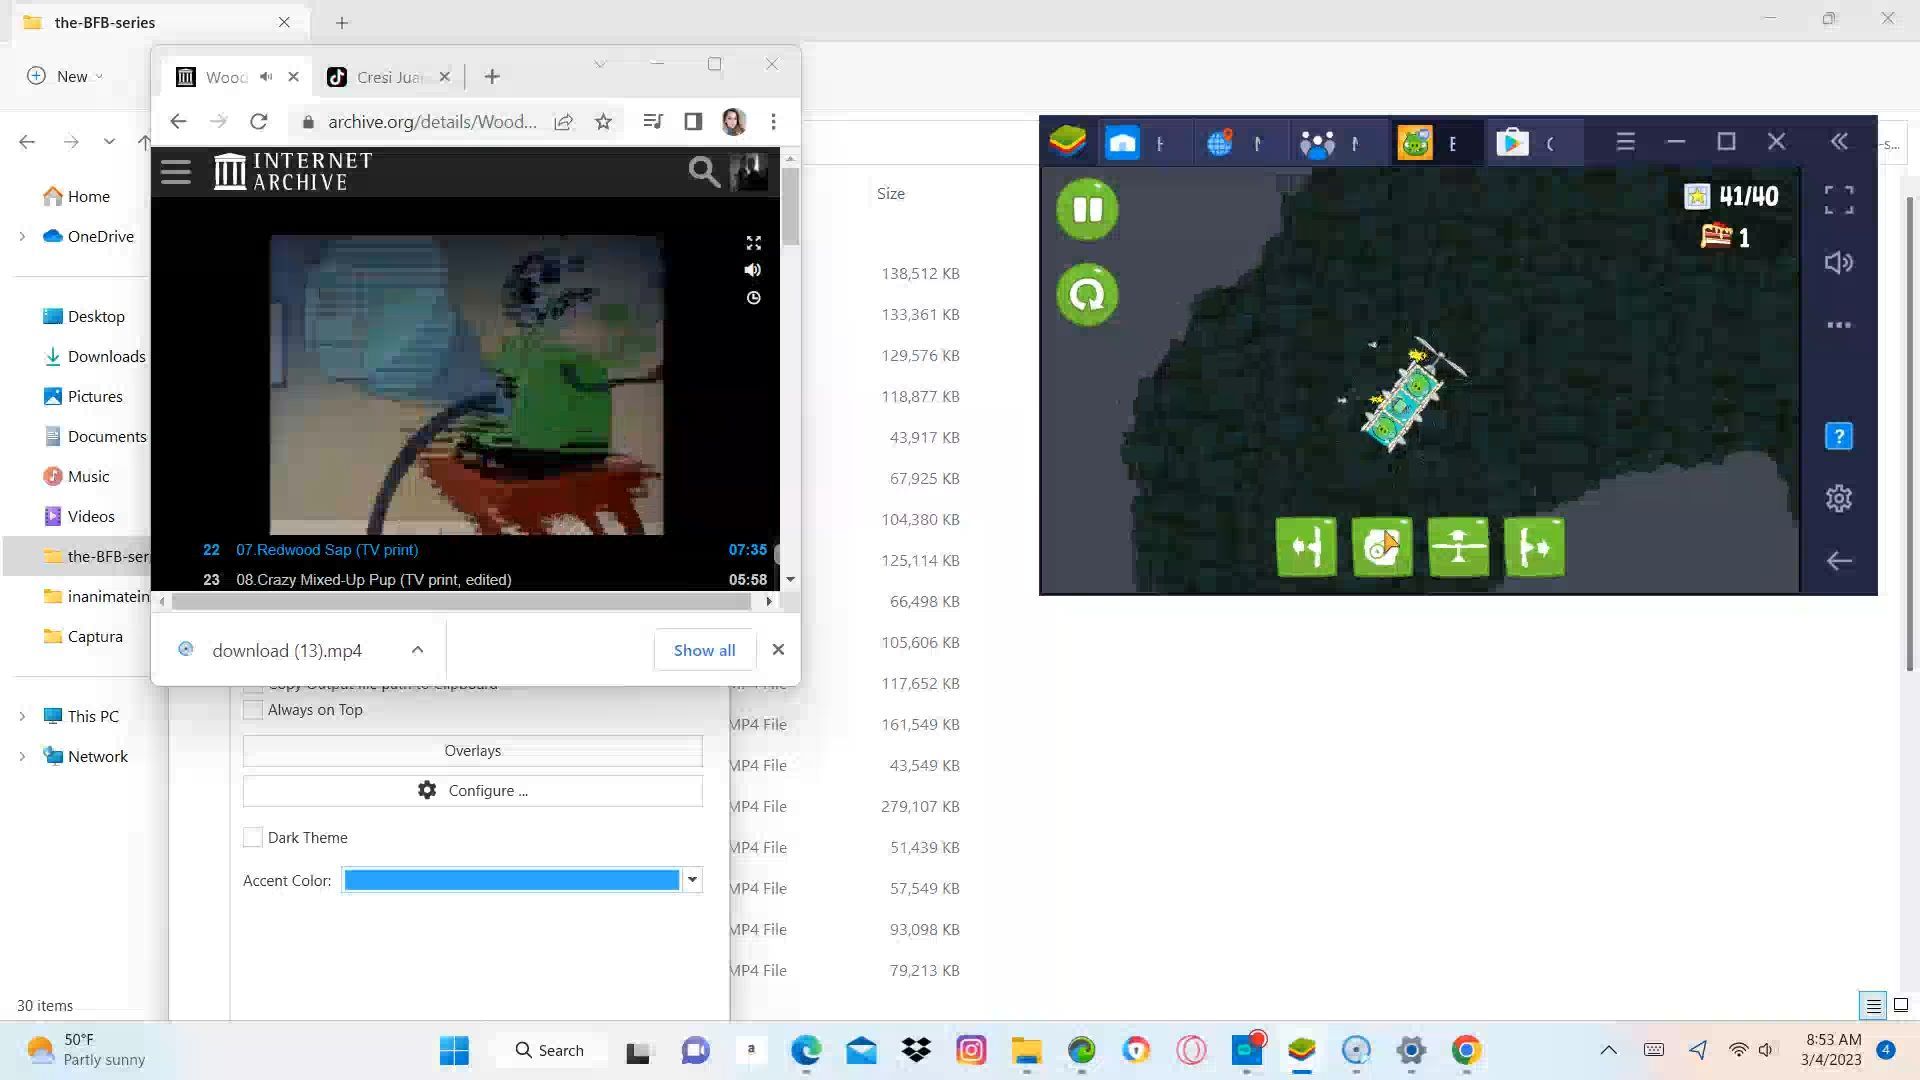Expand This PC in navigation pane
Viewport: 1920px width, 1080px height.
[22, 716]
